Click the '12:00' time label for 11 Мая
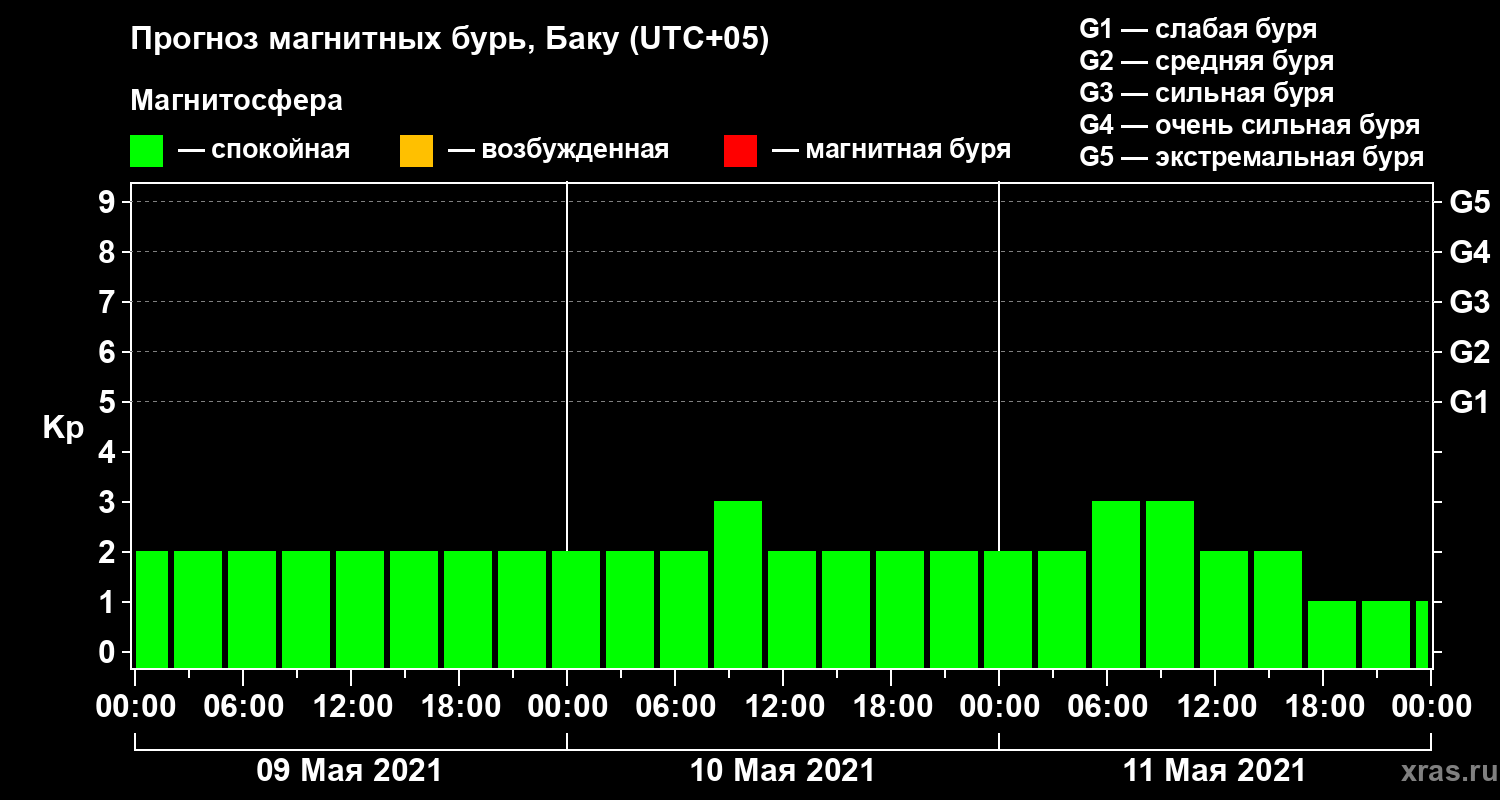The height and width of the screenshot is (800, 1500). tap(1216, 706)
